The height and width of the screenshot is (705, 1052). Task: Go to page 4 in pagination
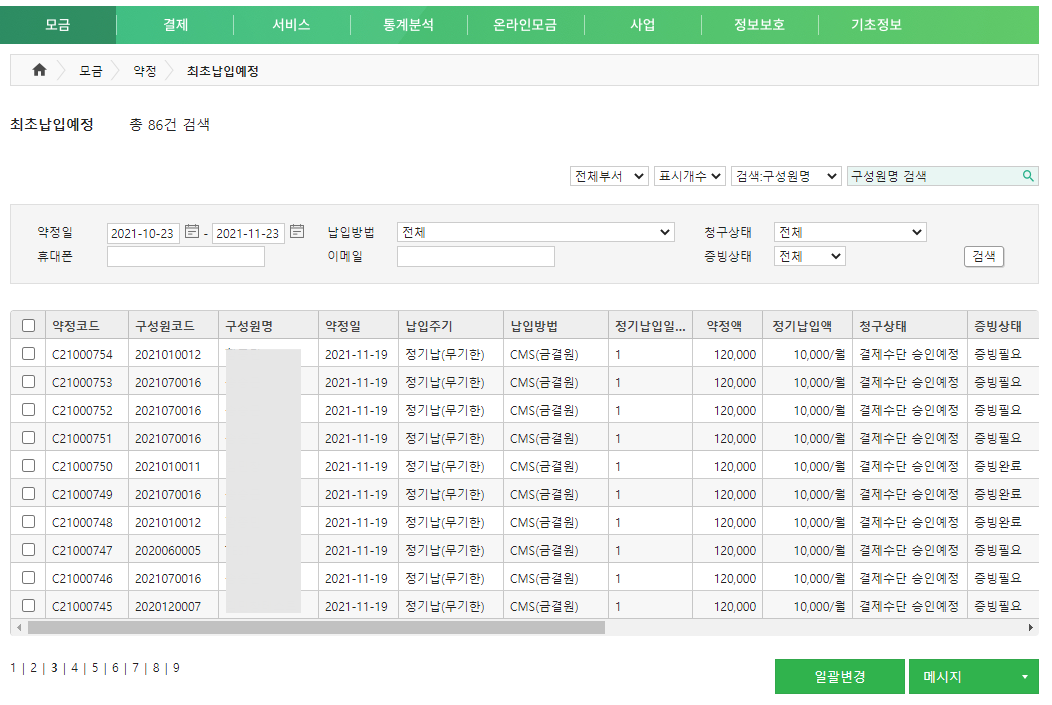pyautogui.click(x=74, y=668)
